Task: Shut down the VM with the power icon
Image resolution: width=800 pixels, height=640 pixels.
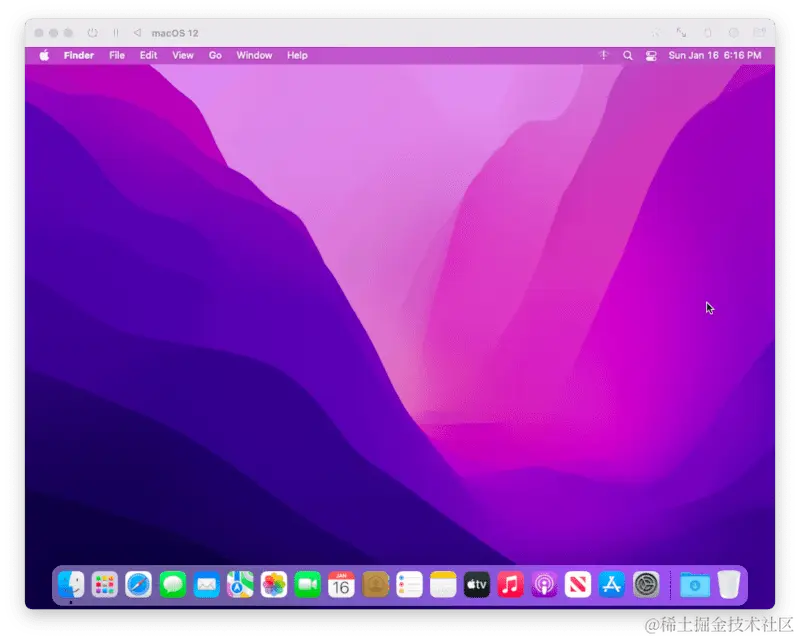Action: pos(92,33)
